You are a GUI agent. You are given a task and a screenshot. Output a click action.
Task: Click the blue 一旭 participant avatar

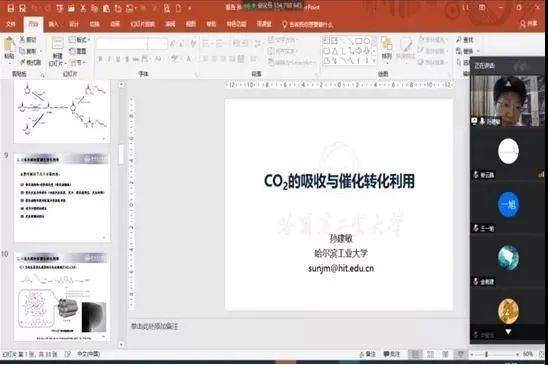[x=508, y=204]
